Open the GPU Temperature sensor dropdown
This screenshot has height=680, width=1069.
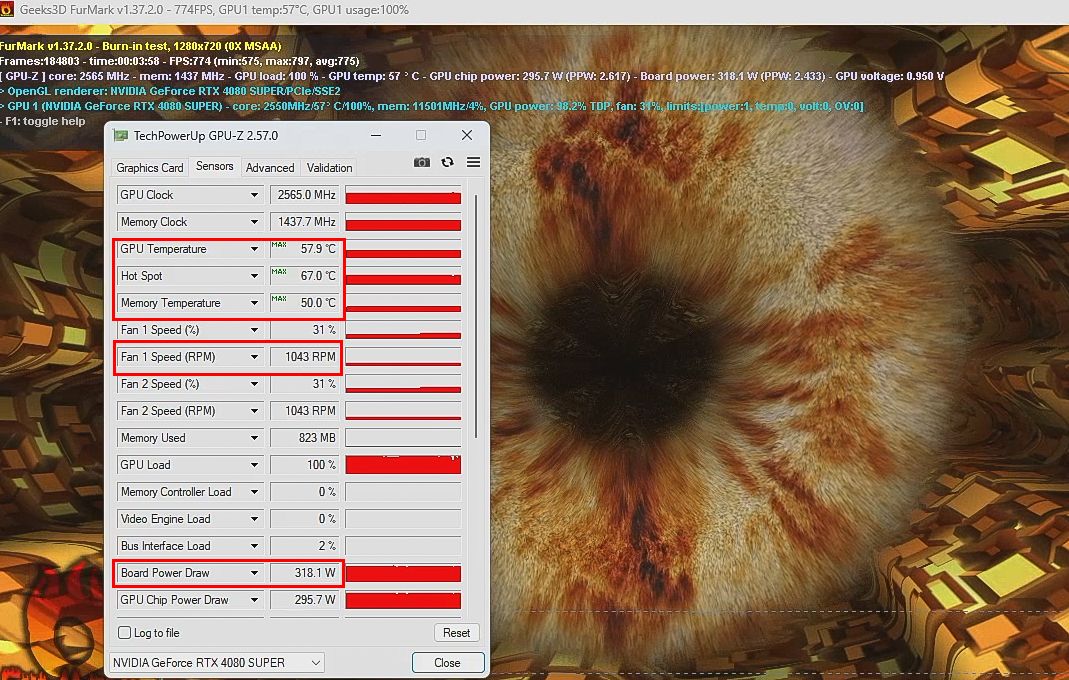pos(254,249)
